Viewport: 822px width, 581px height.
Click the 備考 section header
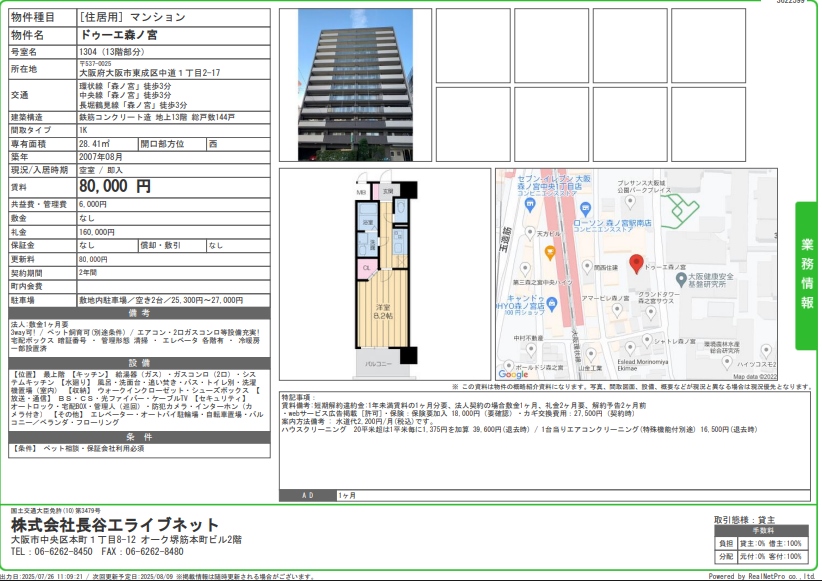139,313
